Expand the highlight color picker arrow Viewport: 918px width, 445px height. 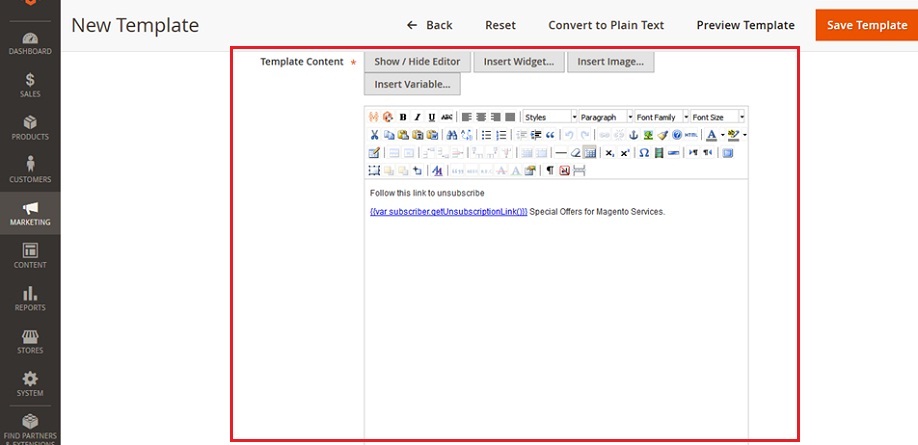(x=745, y=135)
